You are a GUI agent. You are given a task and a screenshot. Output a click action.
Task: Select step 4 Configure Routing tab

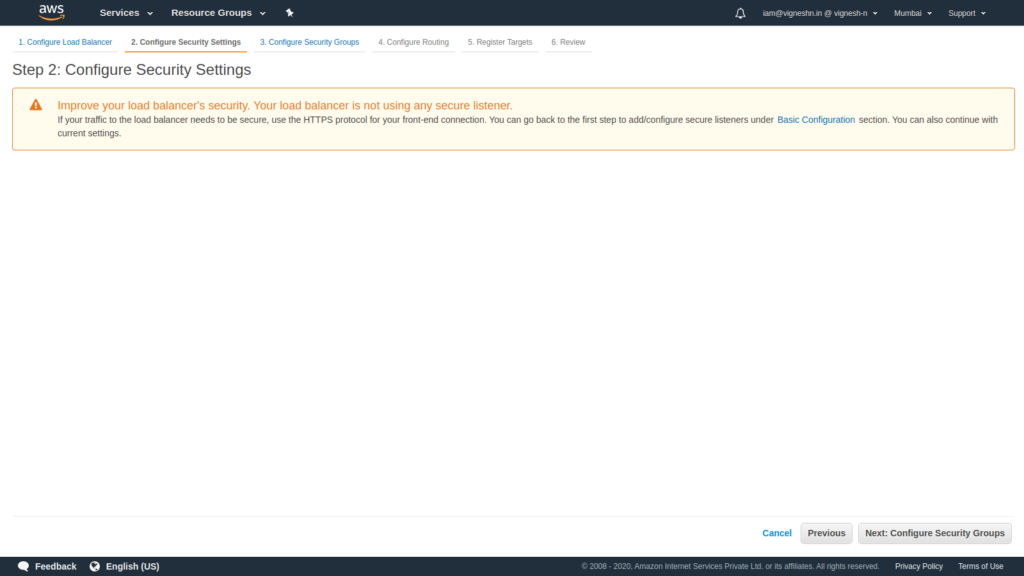click(413, 42)
